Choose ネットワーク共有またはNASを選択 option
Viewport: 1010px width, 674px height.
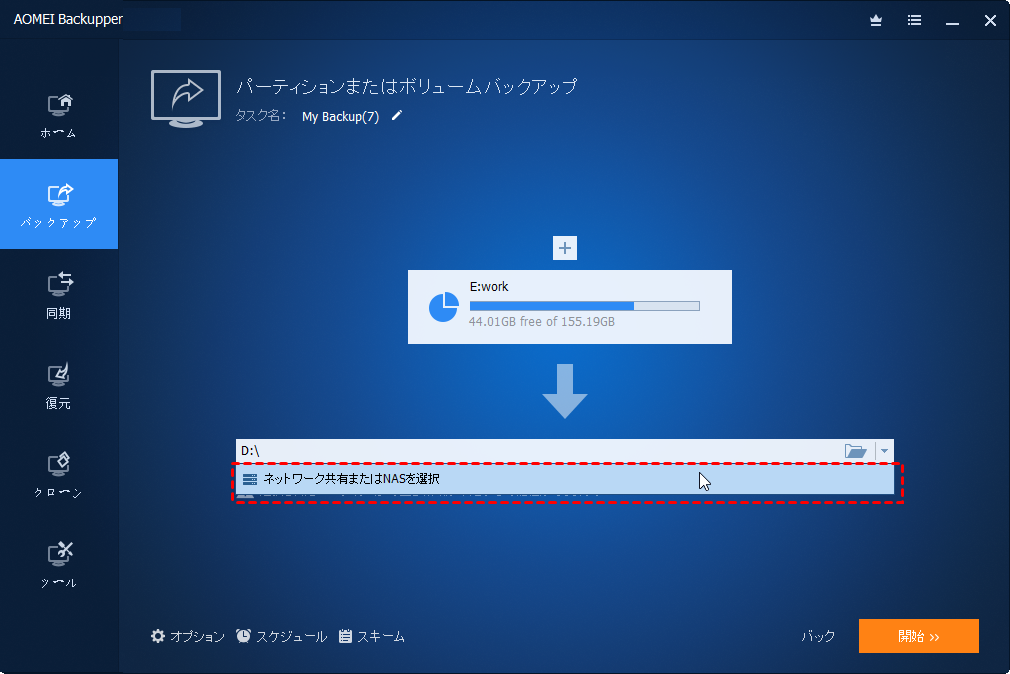[565, 479]
